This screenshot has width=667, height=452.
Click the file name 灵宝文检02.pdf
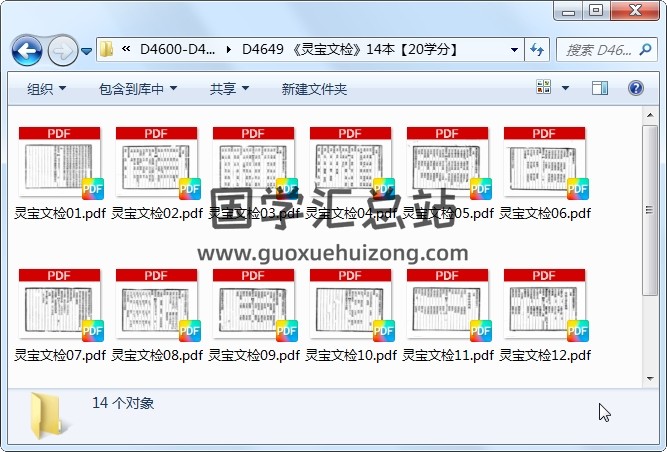157,213
